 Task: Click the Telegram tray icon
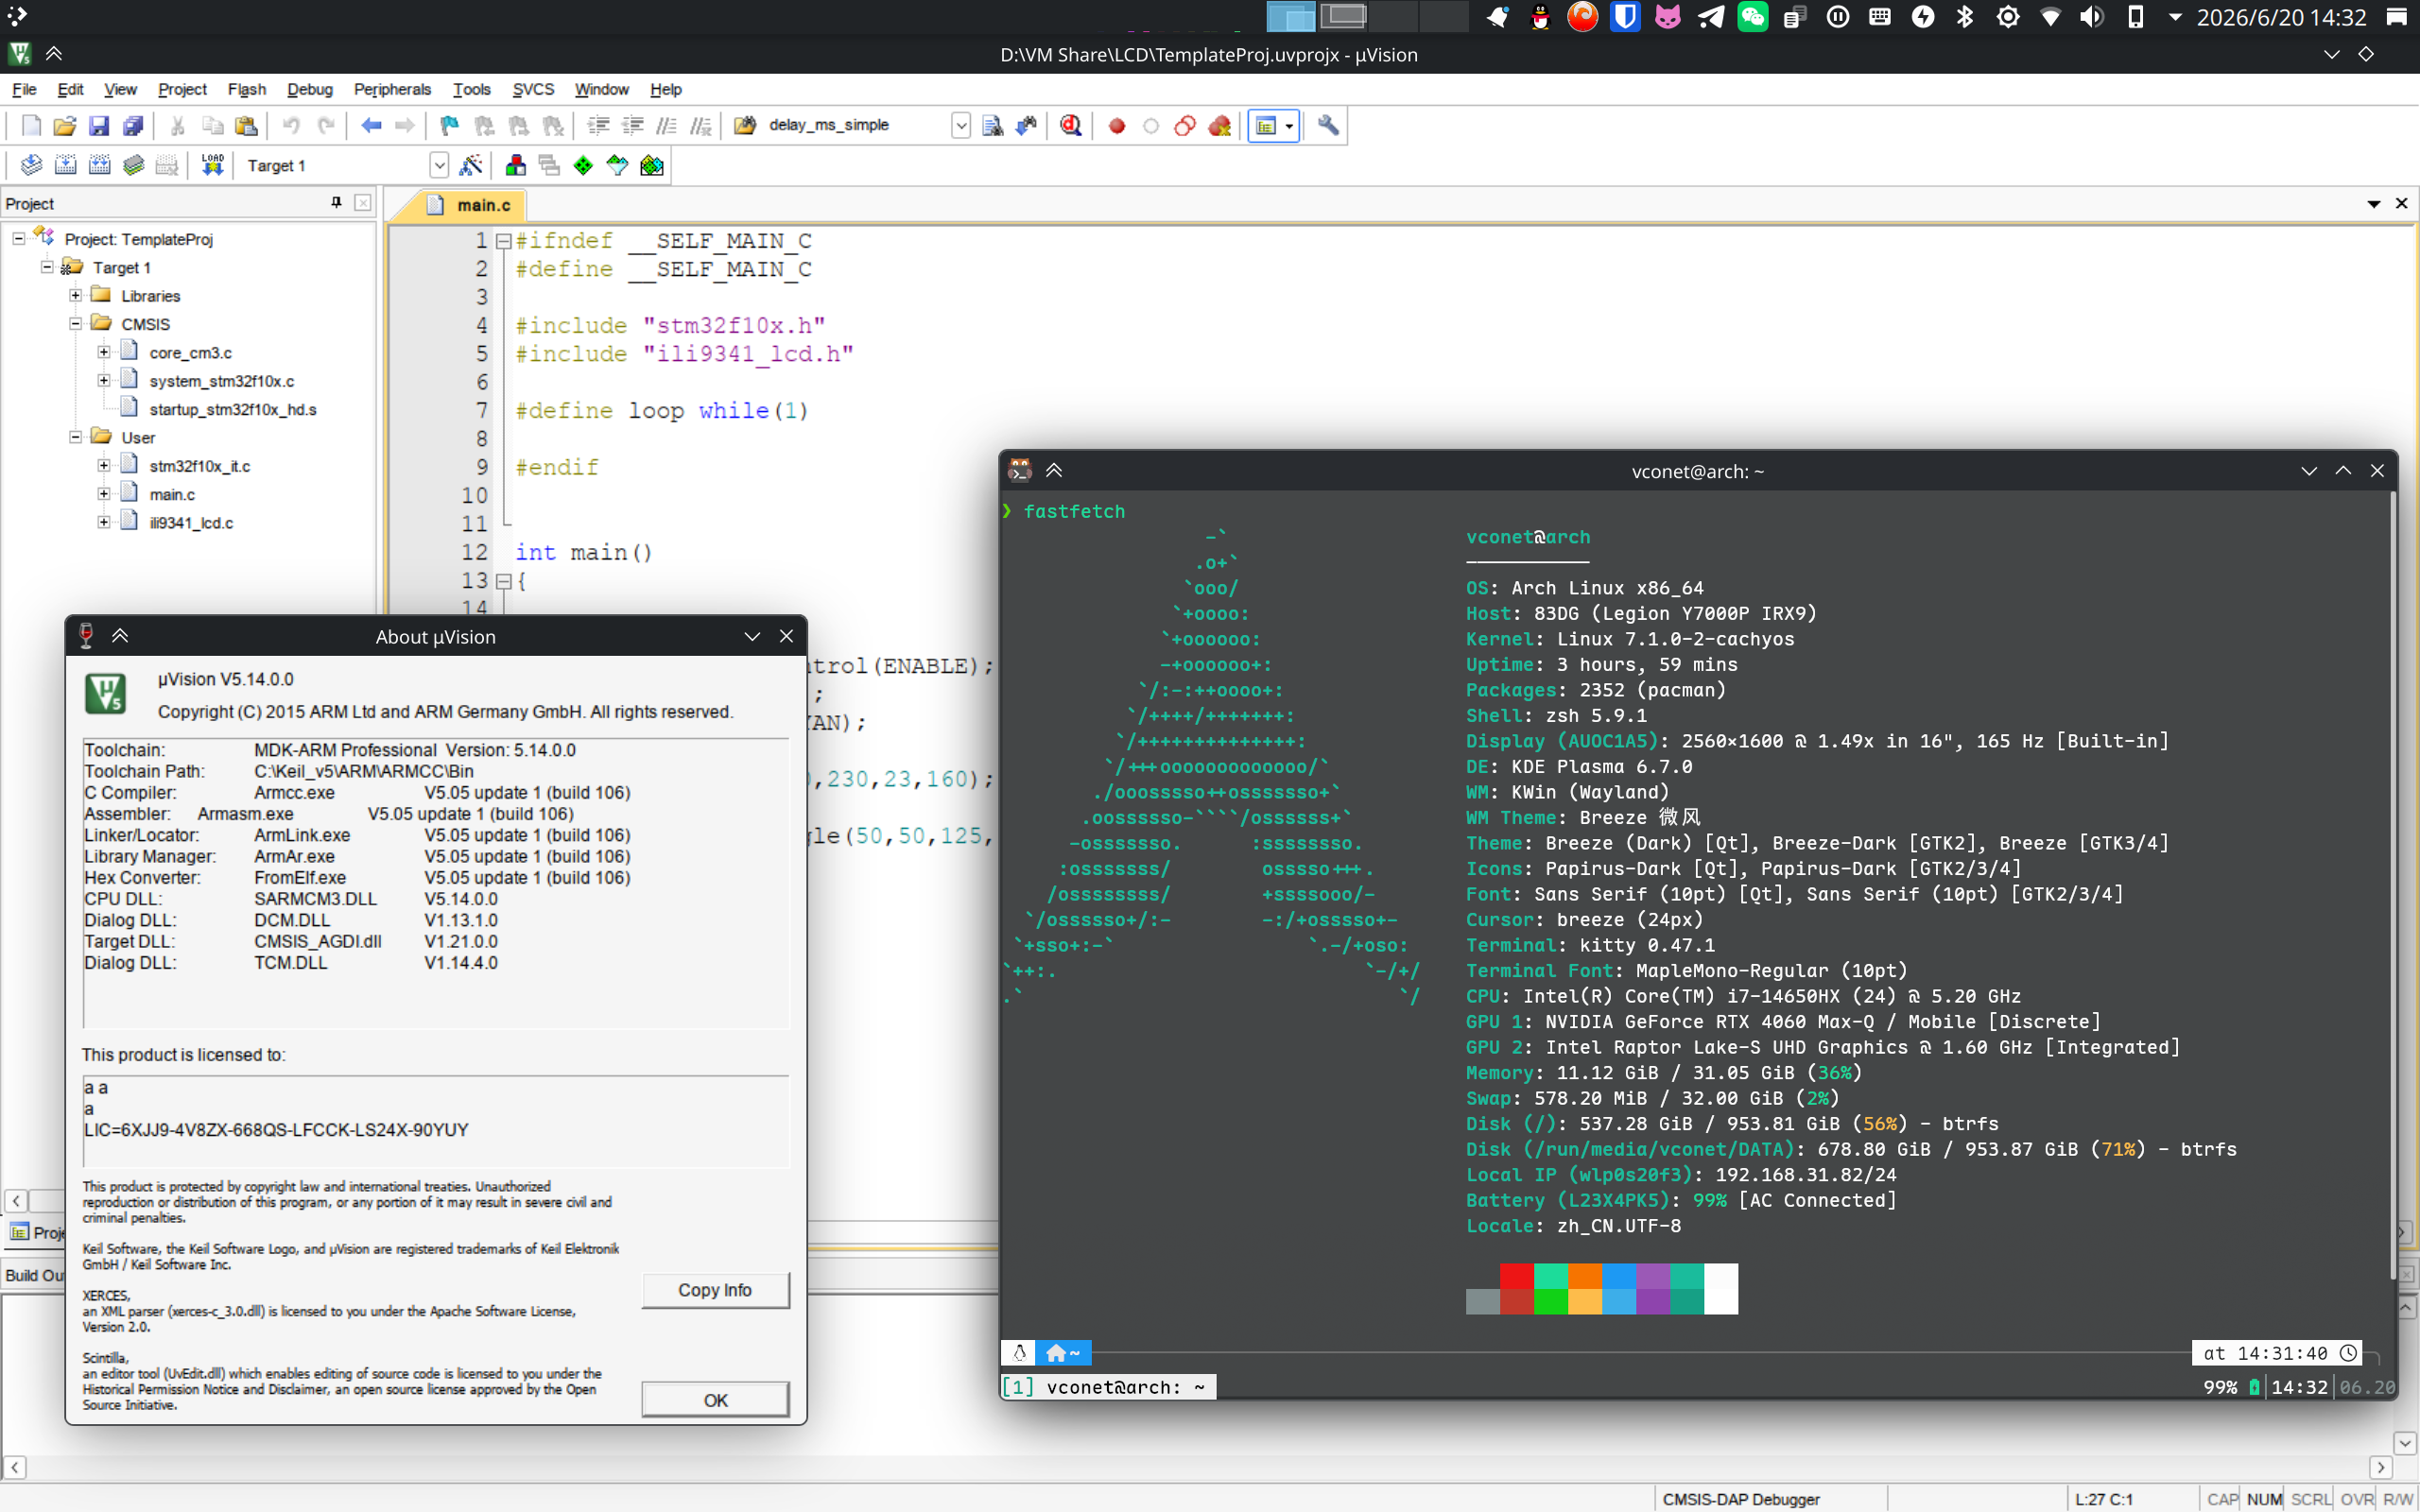[1710, 17]
